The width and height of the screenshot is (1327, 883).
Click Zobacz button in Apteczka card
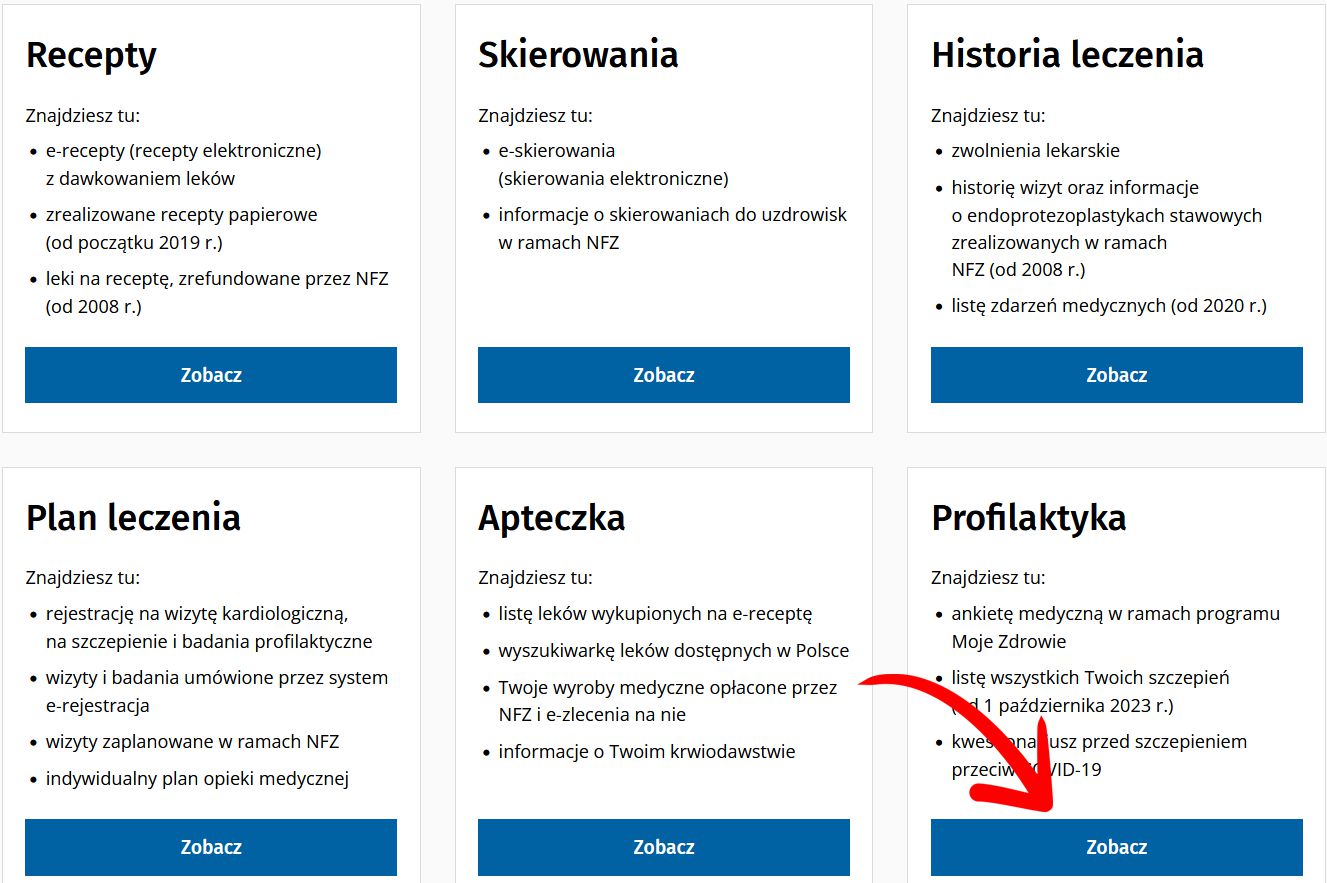tap(664, 847)
